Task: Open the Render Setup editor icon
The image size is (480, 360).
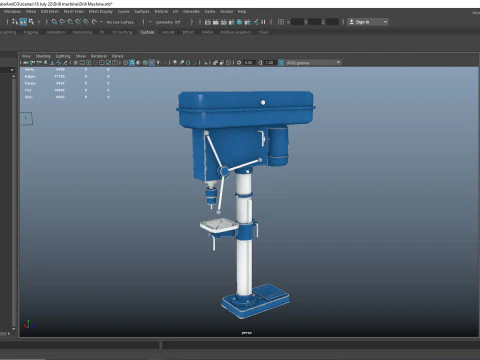Action: point(247,22)
